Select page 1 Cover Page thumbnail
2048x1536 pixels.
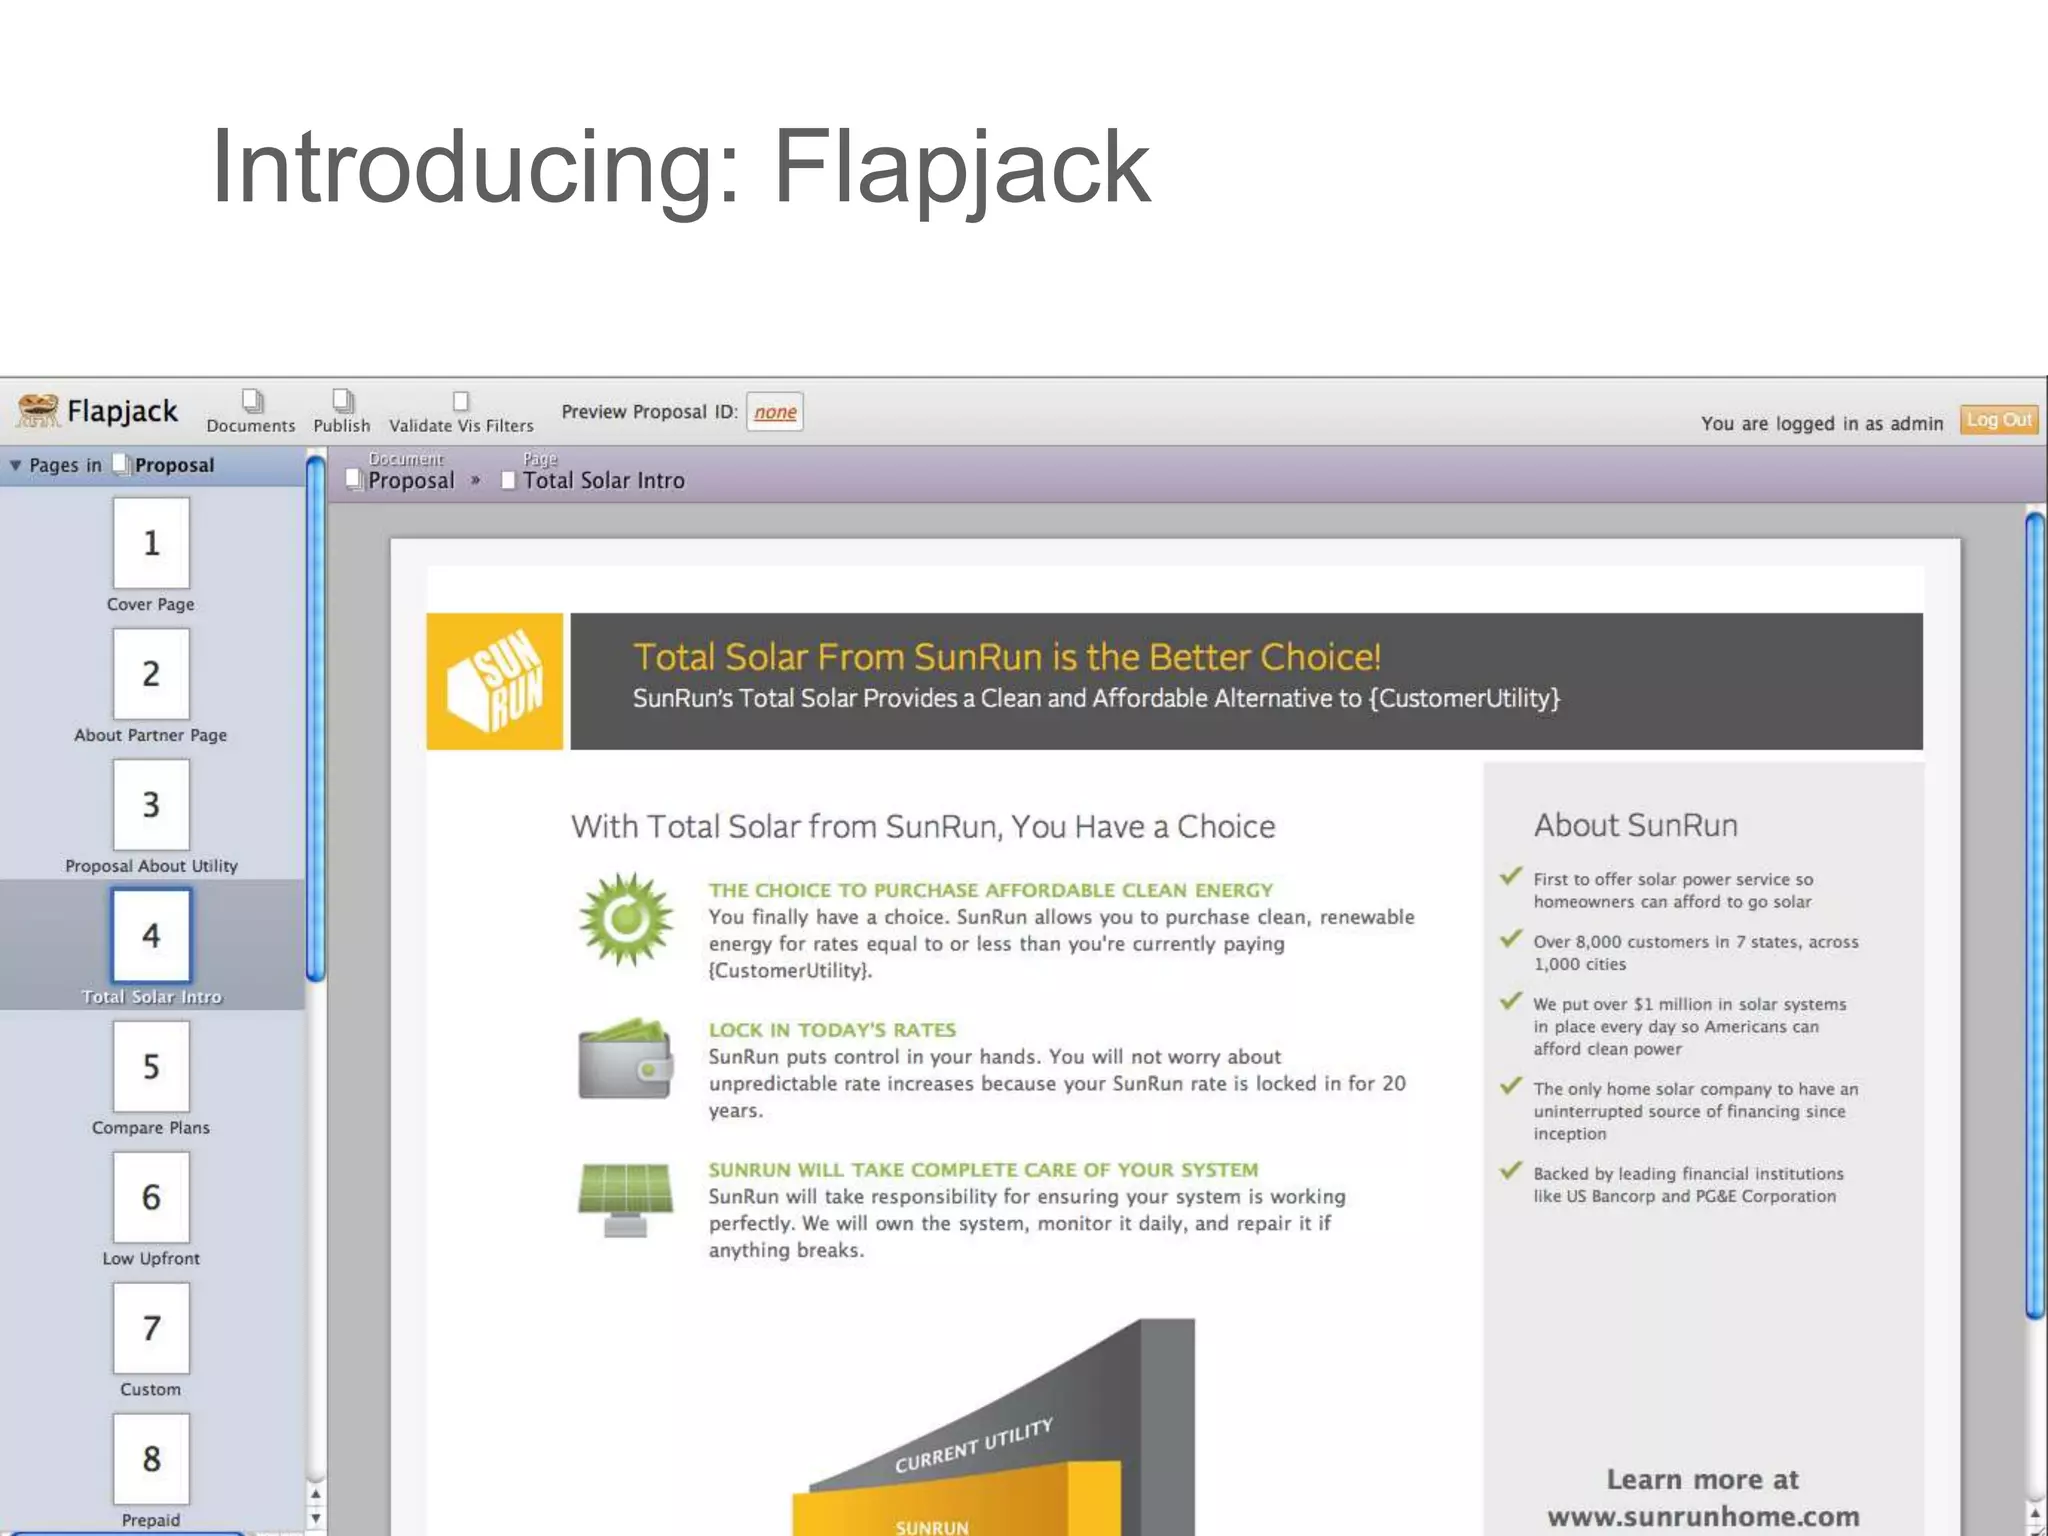pyautogui.click(x=151, y=543)
